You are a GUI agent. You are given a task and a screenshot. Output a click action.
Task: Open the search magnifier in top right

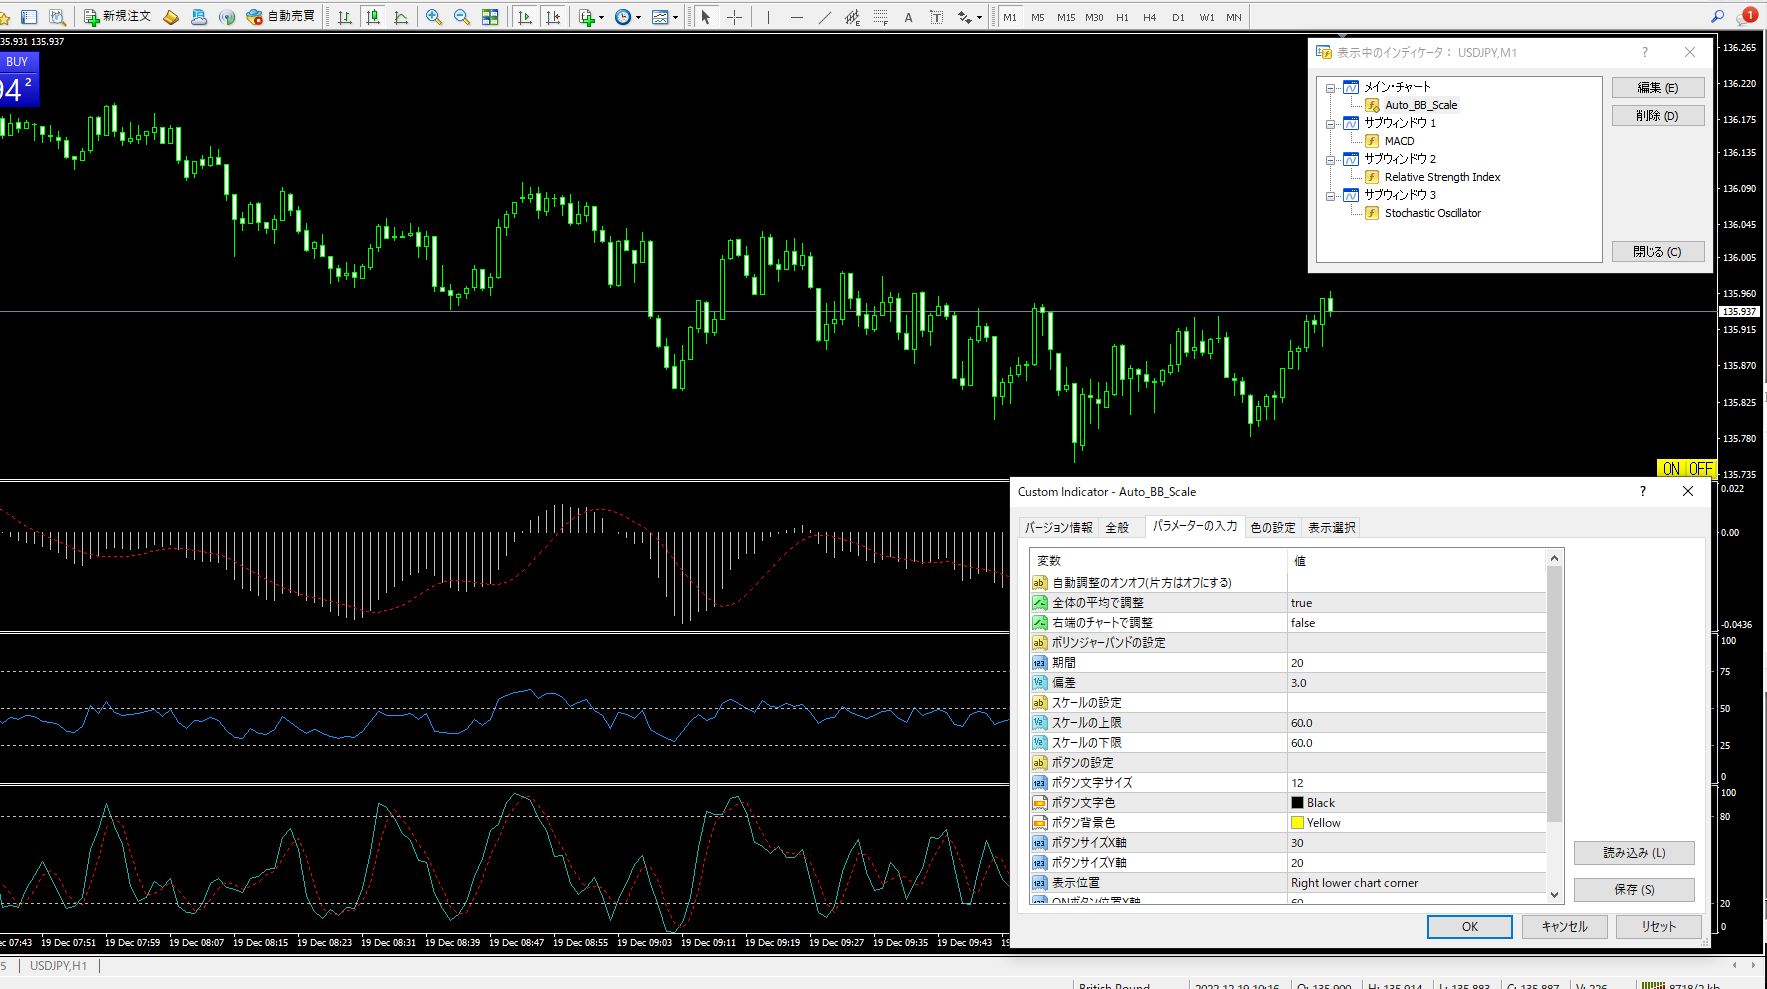(1717, 17)
